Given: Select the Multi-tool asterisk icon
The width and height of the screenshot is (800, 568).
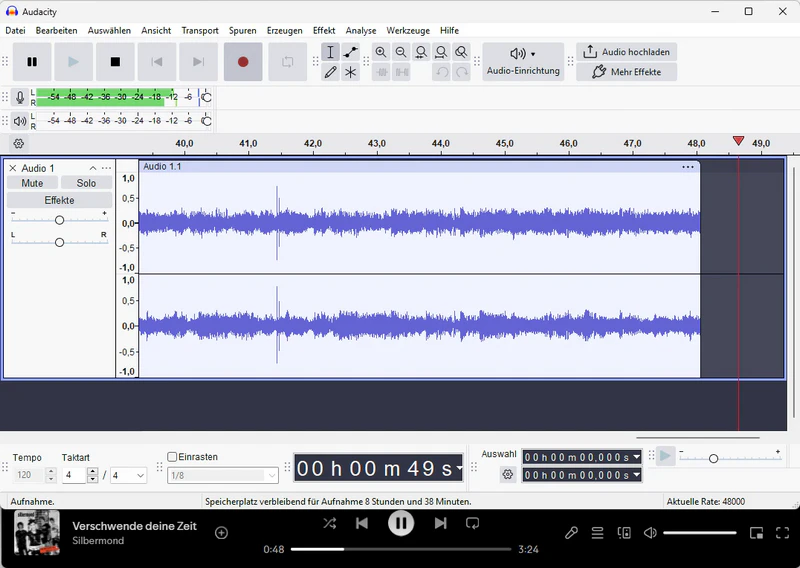Looking at the screenshot, I should [x=351, y=72].
